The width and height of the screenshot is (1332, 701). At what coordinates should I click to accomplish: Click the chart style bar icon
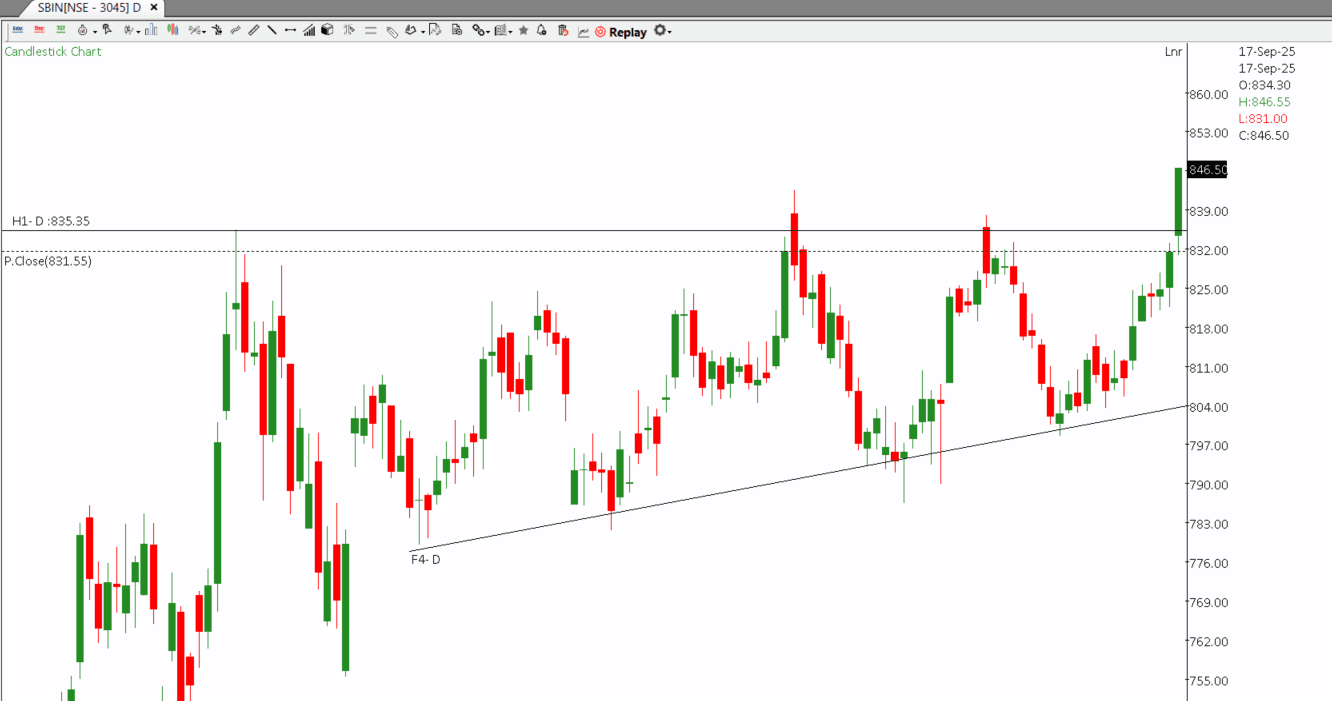127,31
